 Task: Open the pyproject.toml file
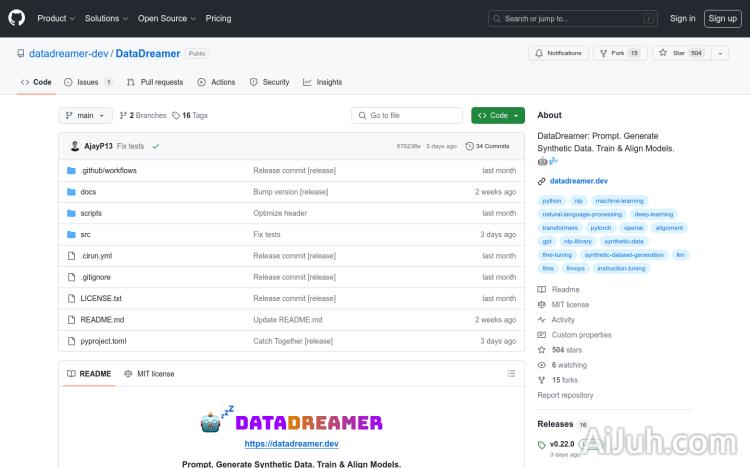(x=103, y=341)
